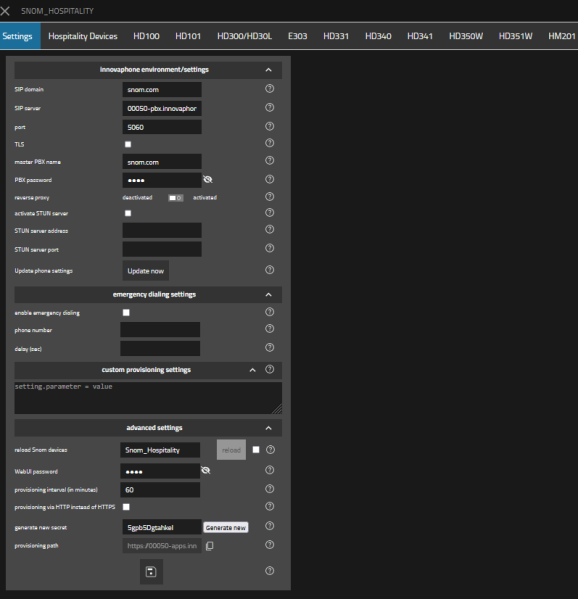Open help for SIP server field

[x=269, y=107]
